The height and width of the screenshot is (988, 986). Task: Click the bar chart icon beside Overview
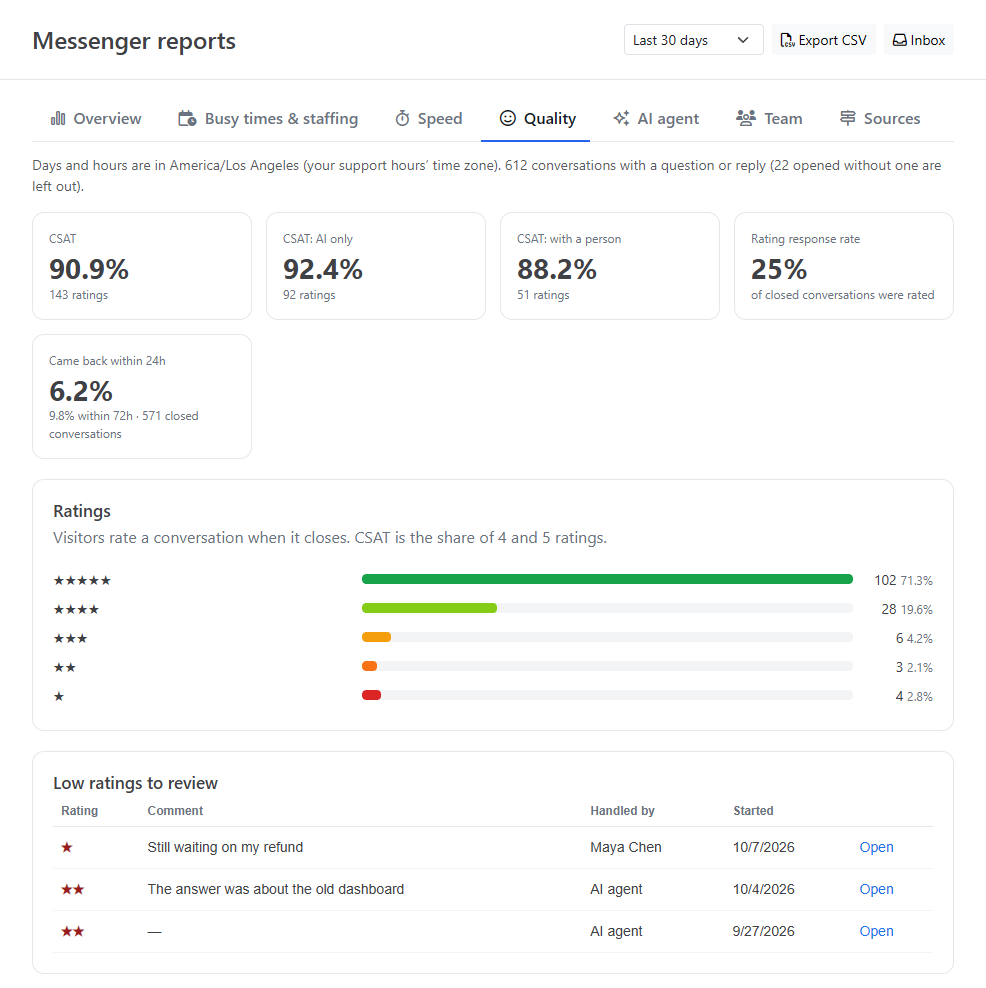coord(58,118)
